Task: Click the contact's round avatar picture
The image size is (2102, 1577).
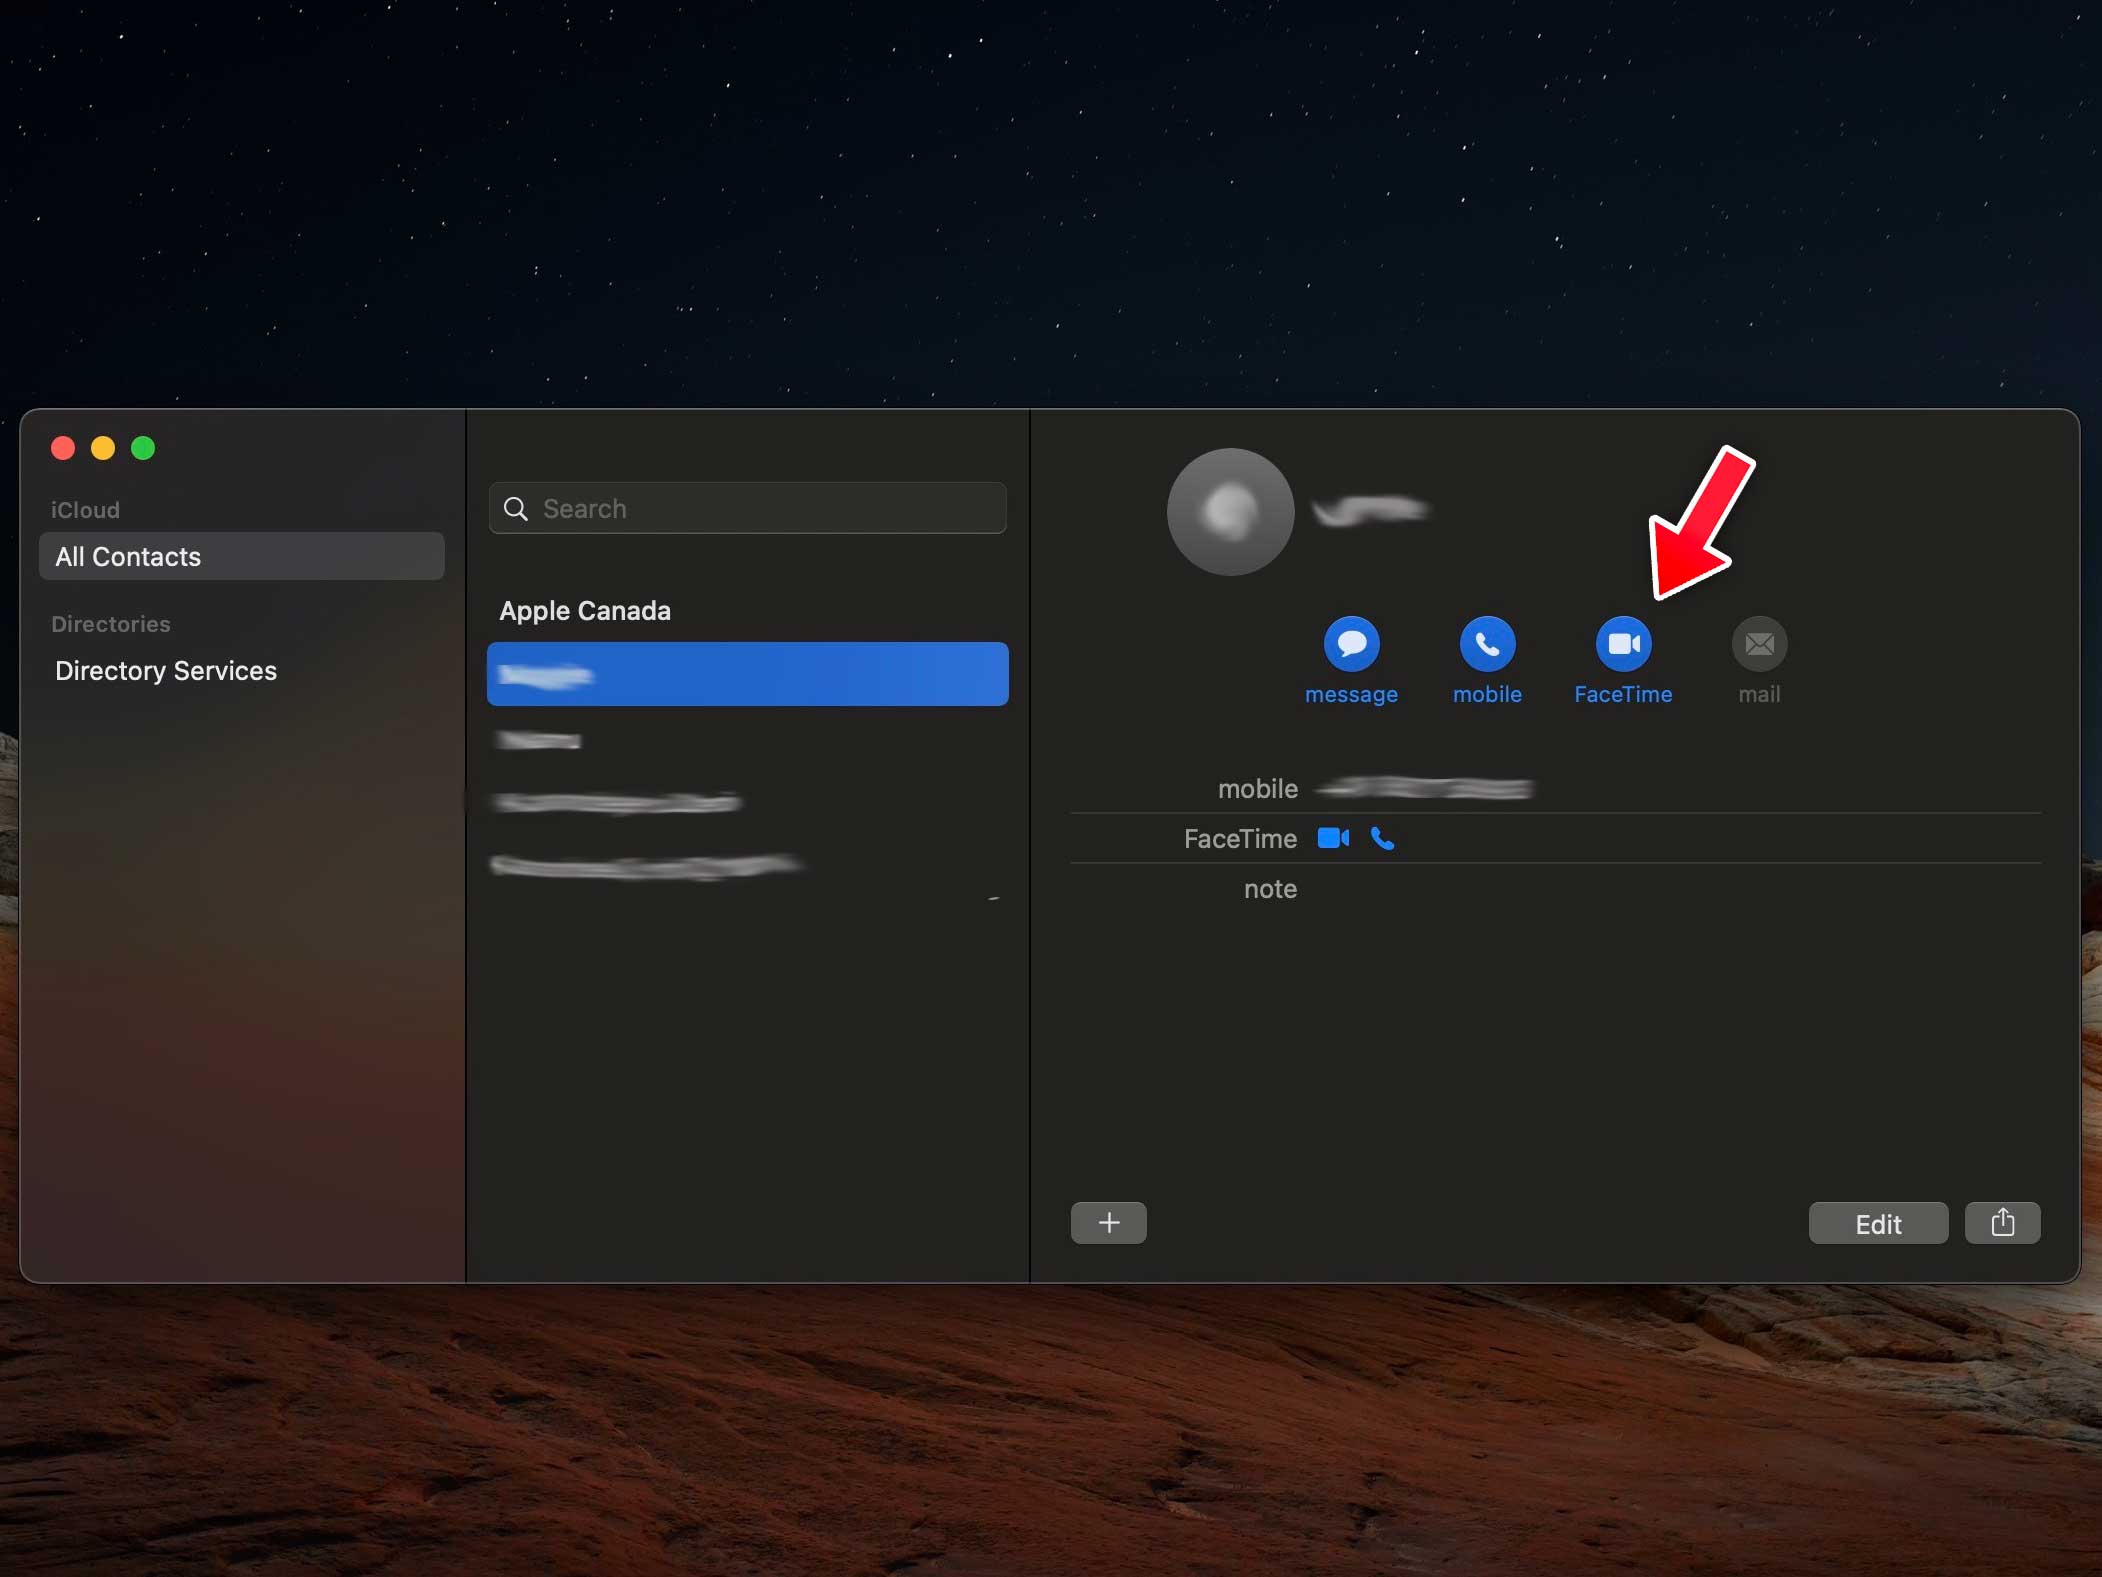Action: click(x=1230, y=512)
